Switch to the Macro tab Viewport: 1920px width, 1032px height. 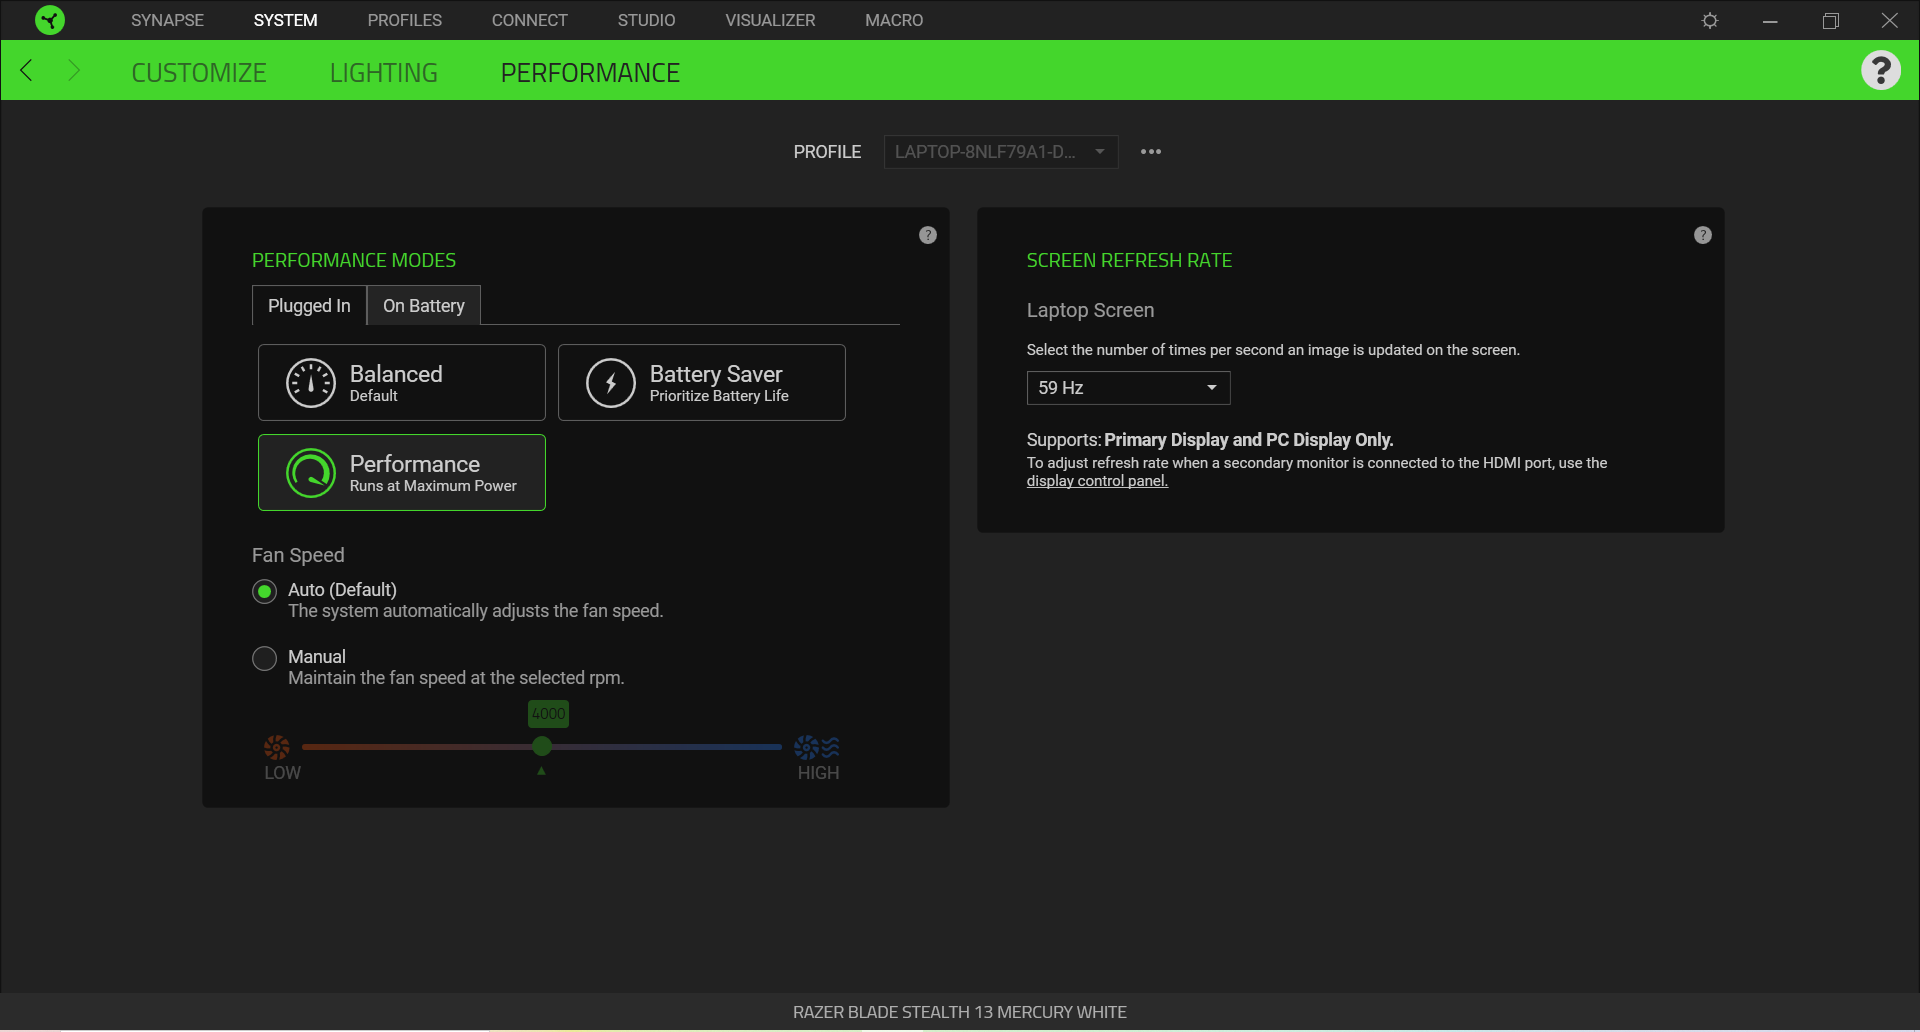tap(894, 20)
